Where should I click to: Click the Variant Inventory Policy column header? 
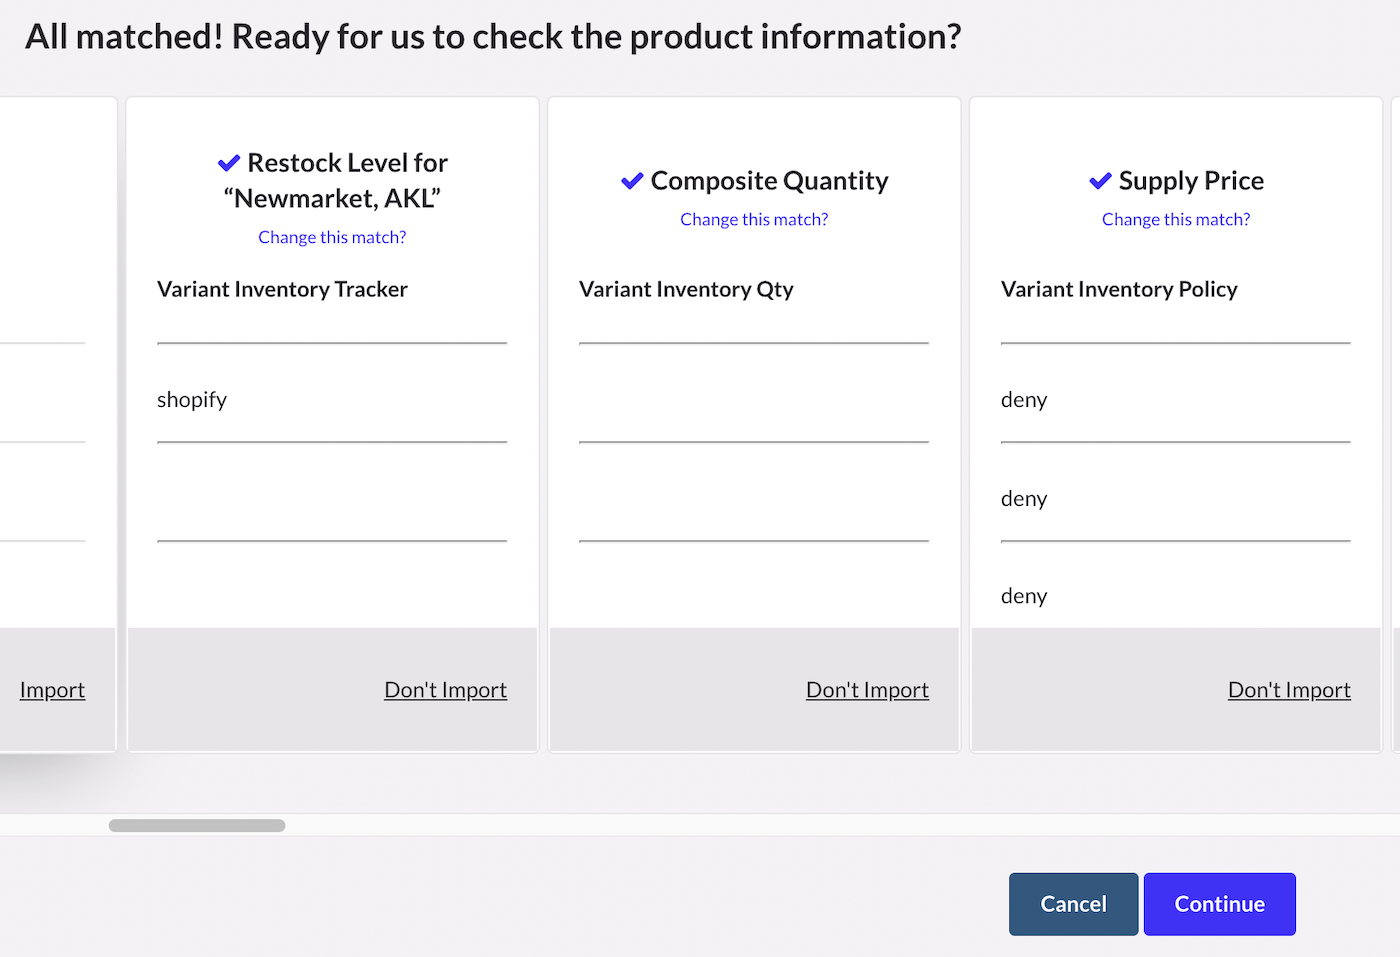tap(1119, 289)
